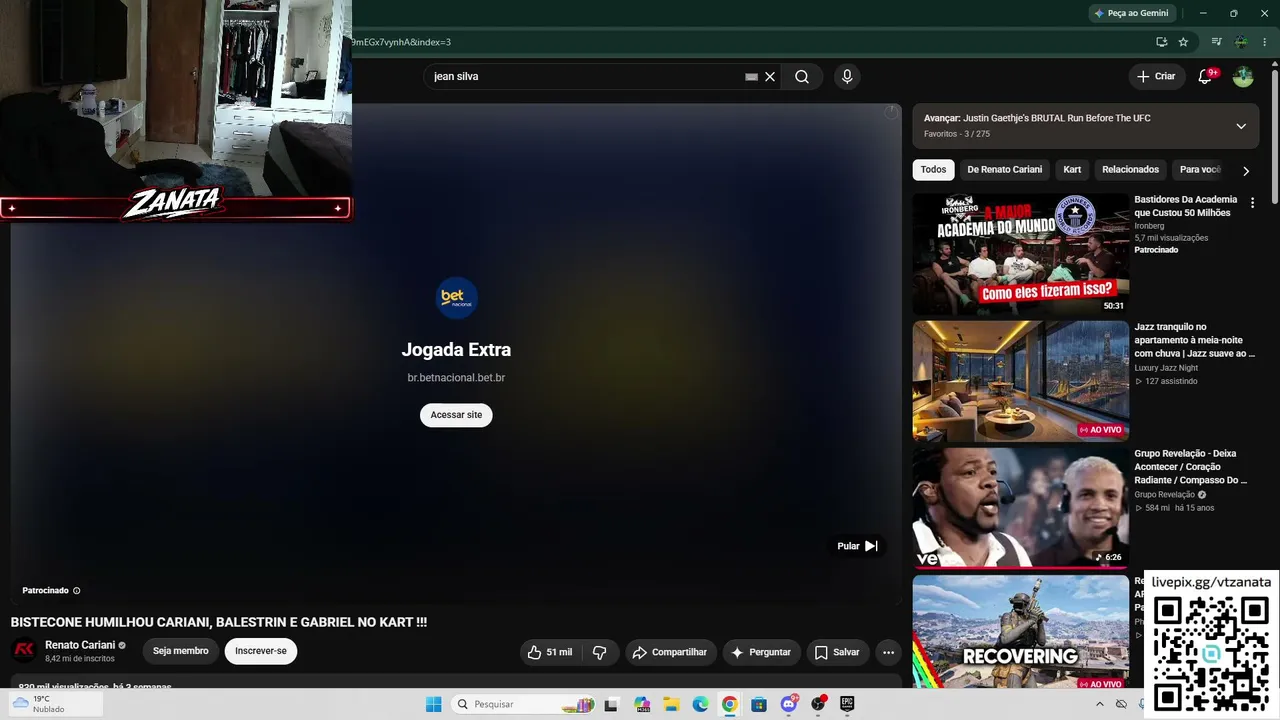Open the RECOVERING live video thumbnail
1280x720 pixels.
(1021, 633)
